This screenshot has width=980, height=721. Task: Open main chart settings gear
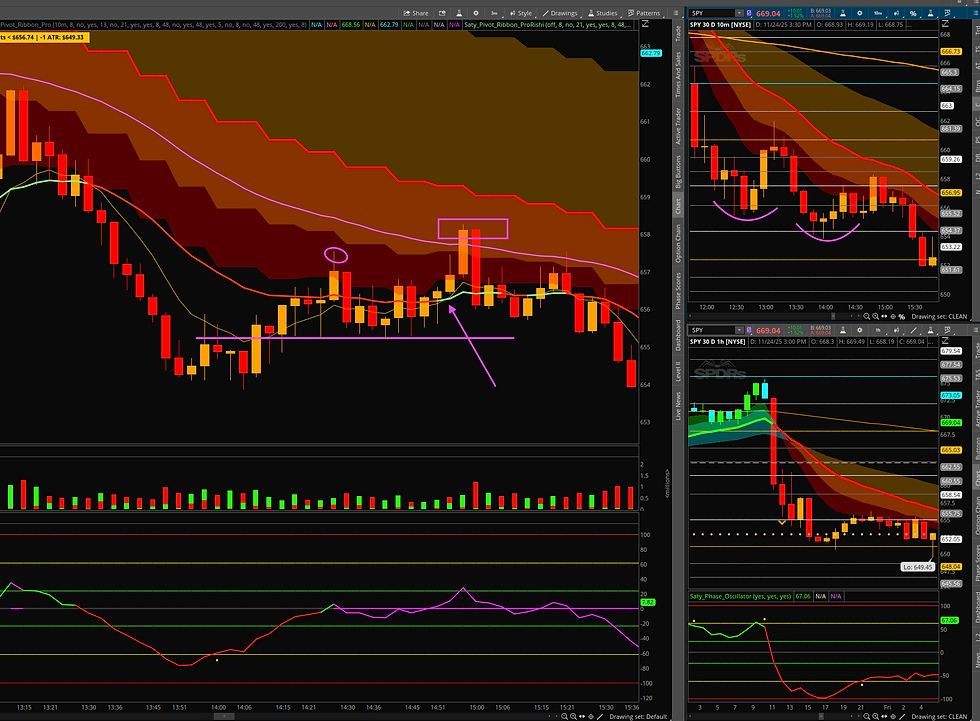click(x=476, y=13)
